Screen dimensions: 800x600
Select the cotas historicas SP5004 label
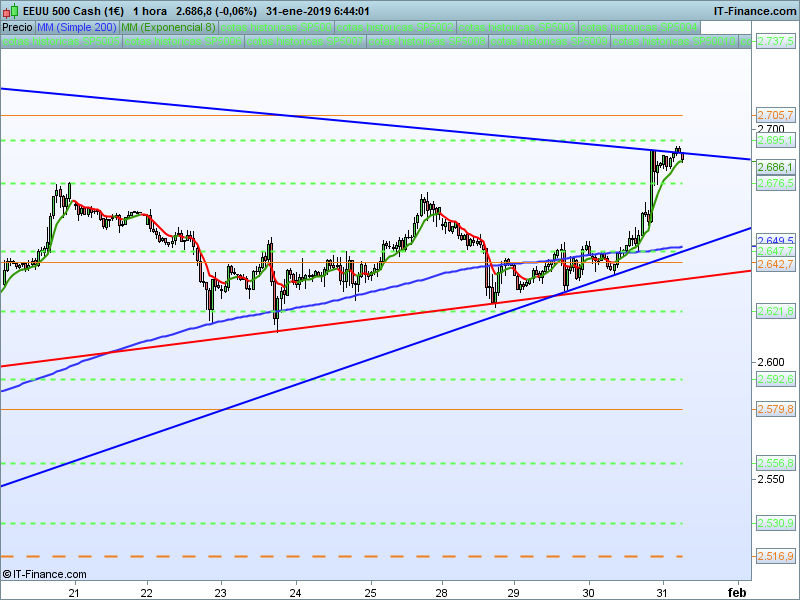639,27
